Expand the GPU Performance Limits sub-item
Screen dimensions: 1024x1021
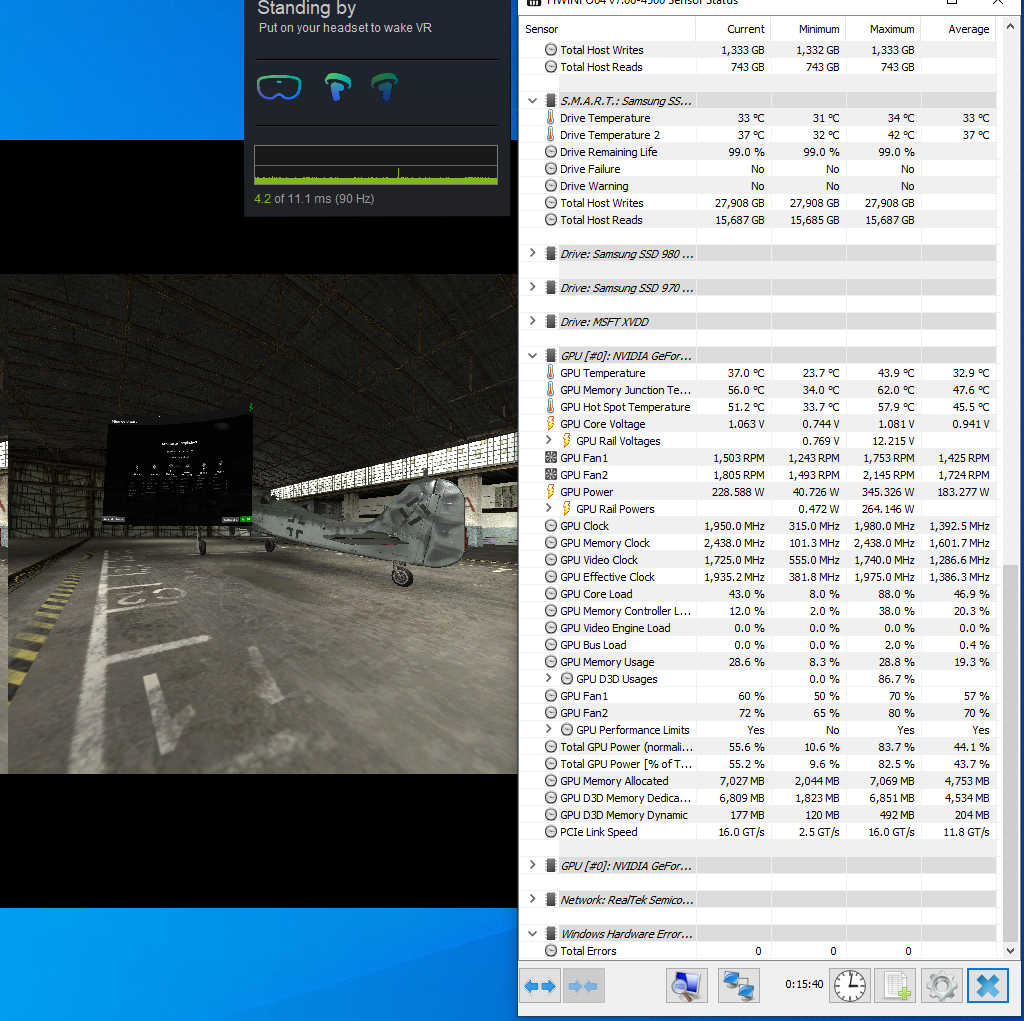coord(549,730)
